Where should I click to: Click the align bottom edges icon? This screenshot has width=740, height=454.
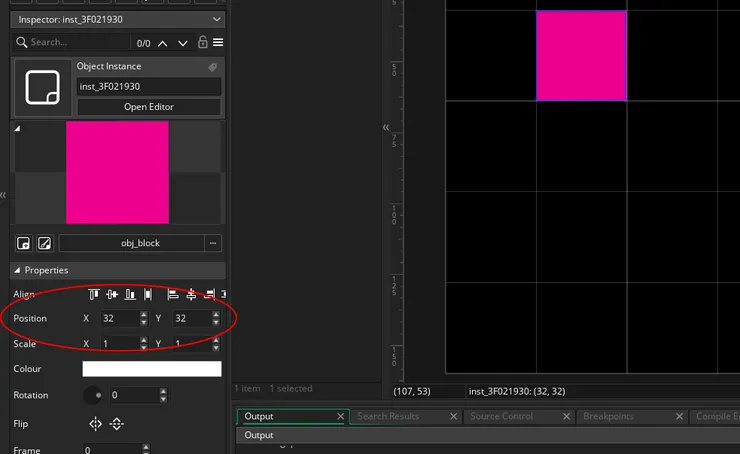[x=130, y=294]
